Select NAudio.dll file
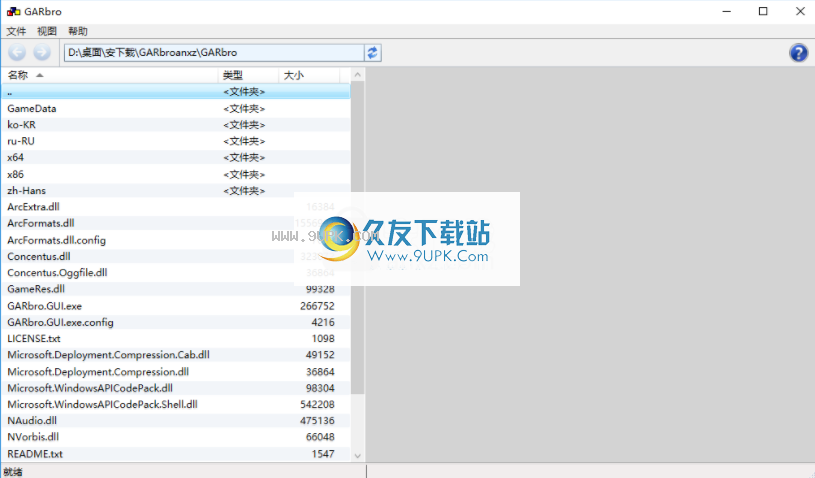815x478 pixels. coord(176,420)
